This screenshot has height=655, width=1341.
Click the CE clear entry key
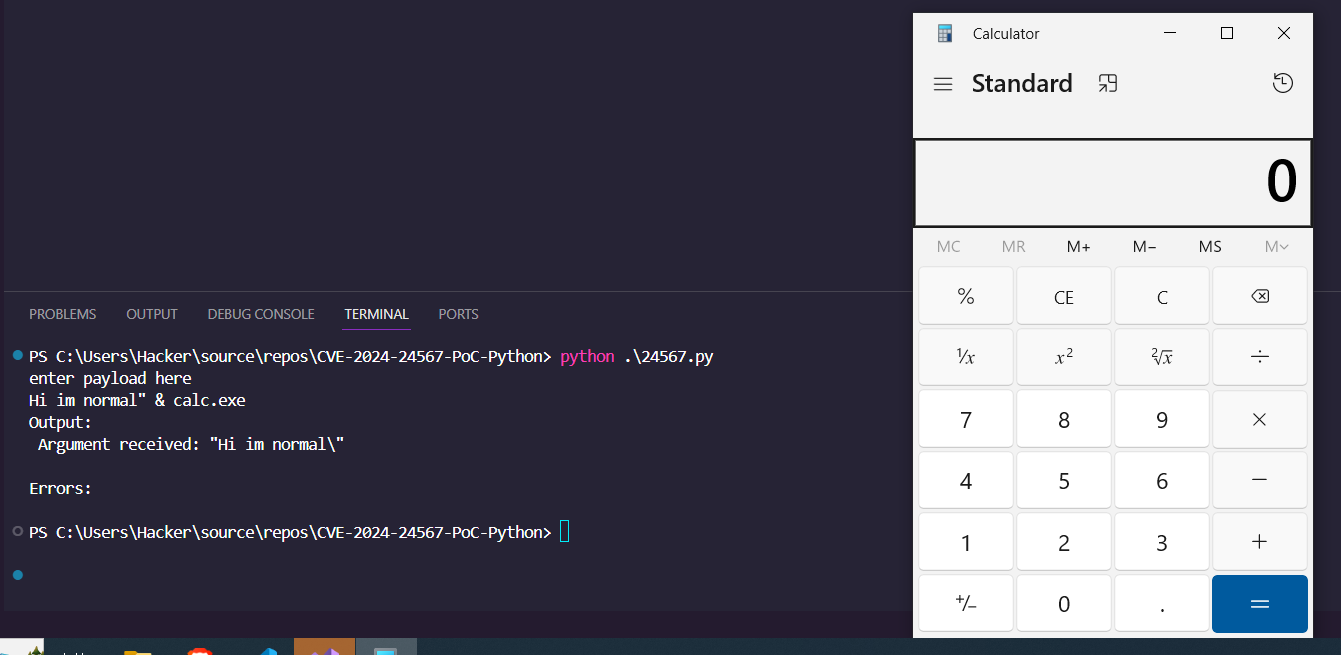[x=1064, y=296]
